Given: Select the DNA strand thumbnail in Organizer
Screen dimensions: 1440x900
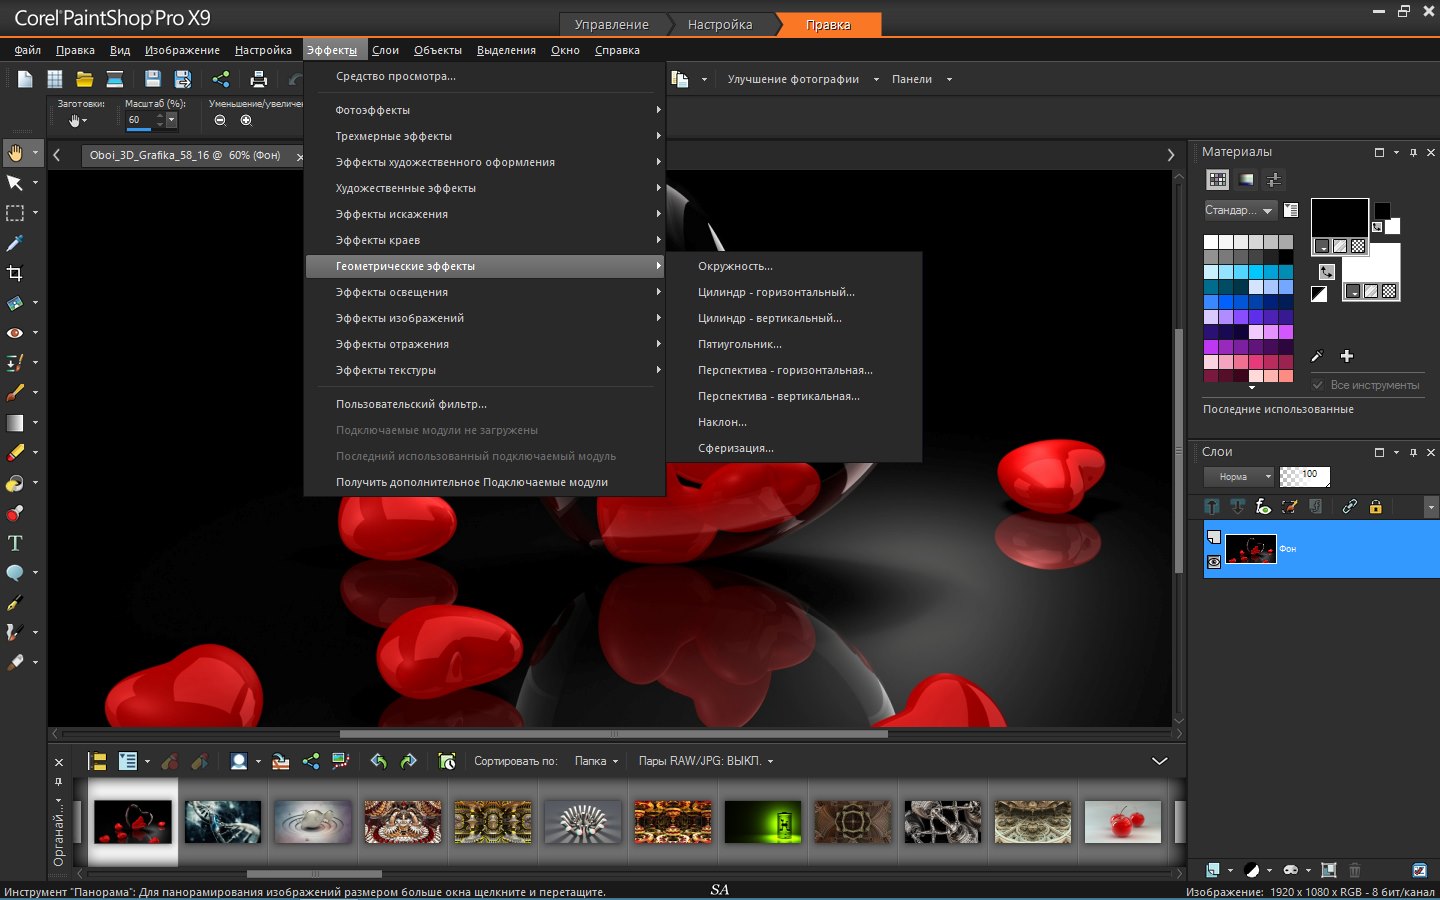Looking at the screenshot, I should 223,822.
